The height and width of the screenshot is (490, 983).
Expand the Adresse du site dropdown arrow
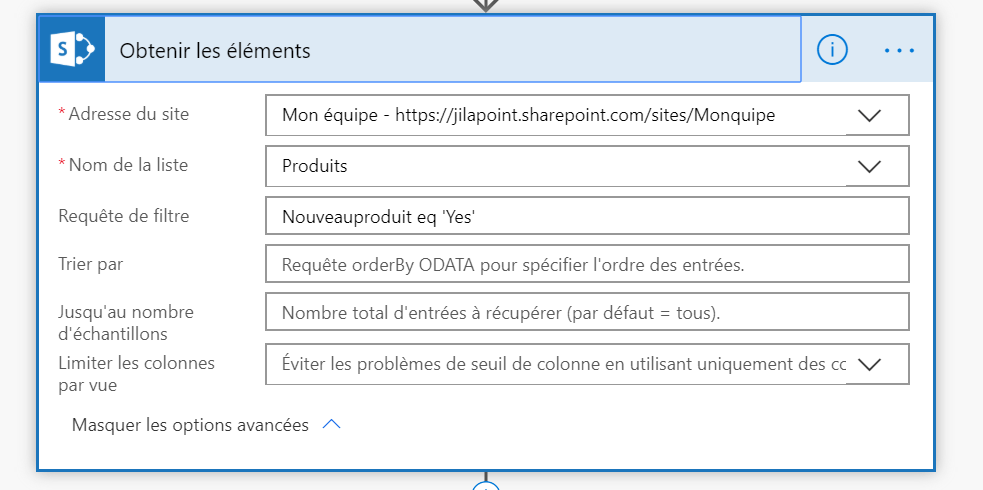point(869,115)
